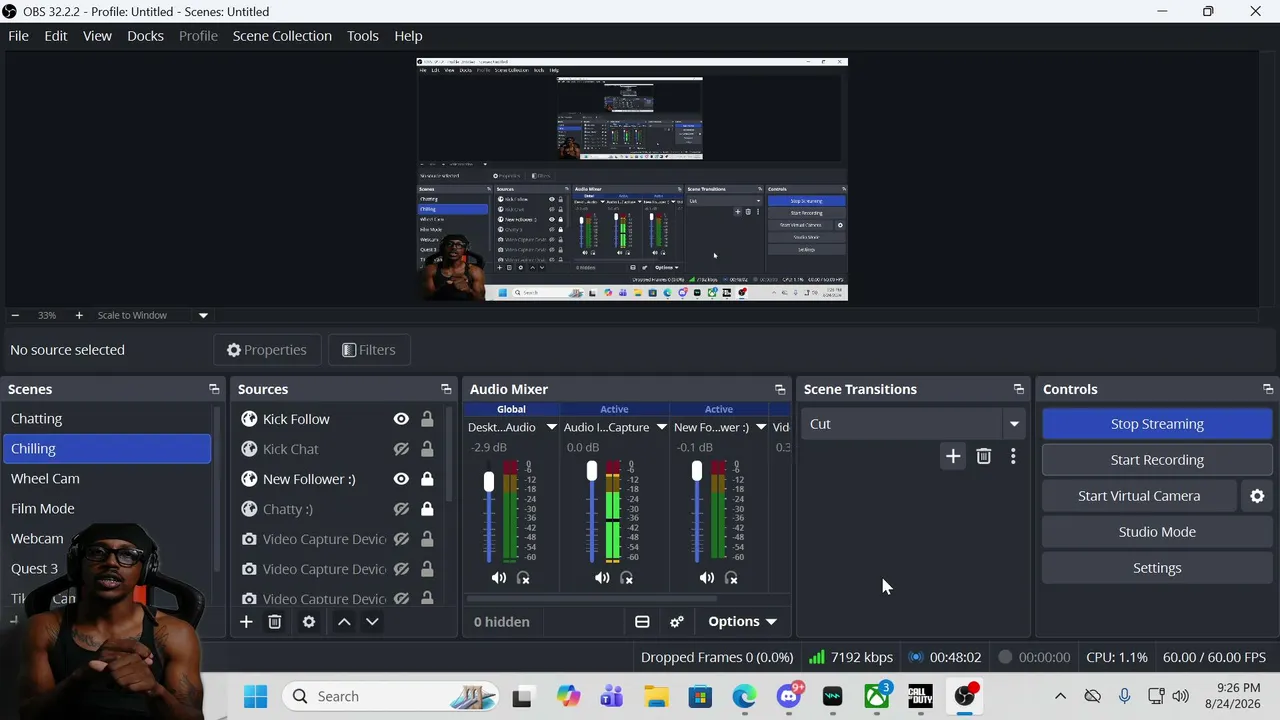The height and width of the screenshot is (720, 1280).
Task: Hide the Kick Follow source
Action: [x=401, y=419]
